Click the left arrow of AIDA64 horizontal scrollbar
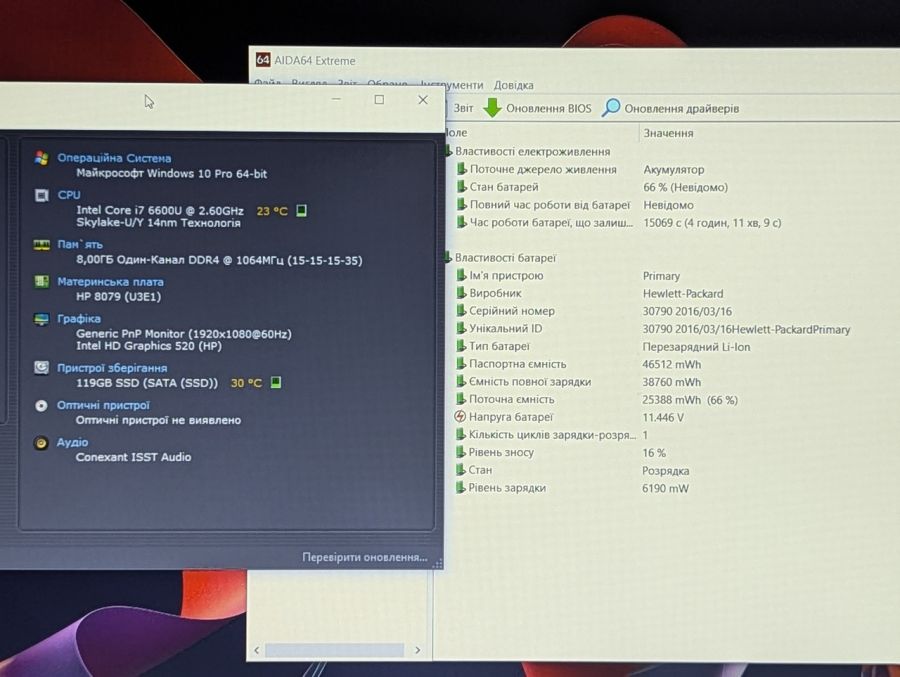Viewport: 900px width, 677px height. tap(257, 650)
